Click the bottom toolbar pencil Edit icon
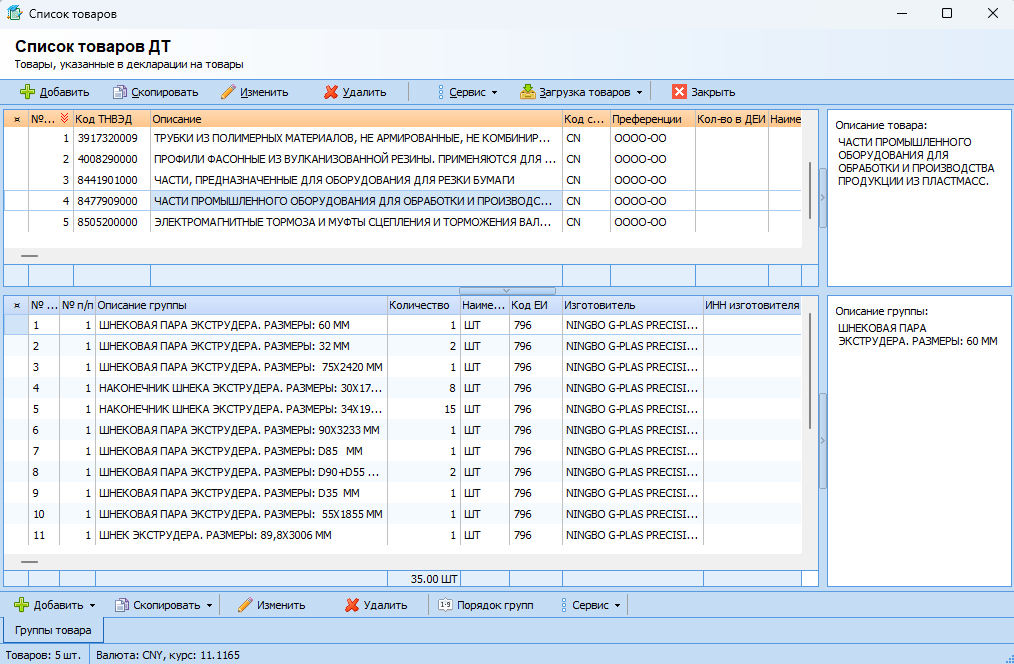1014x664 pixels. click(x=245, y=605)
